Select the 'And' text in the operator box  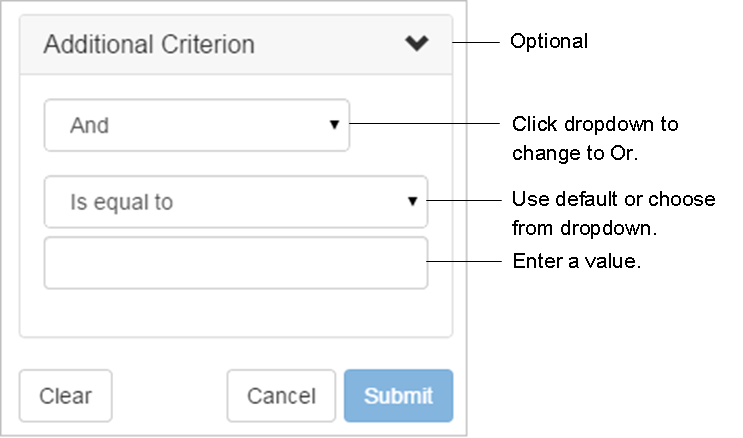pos(89,126)
